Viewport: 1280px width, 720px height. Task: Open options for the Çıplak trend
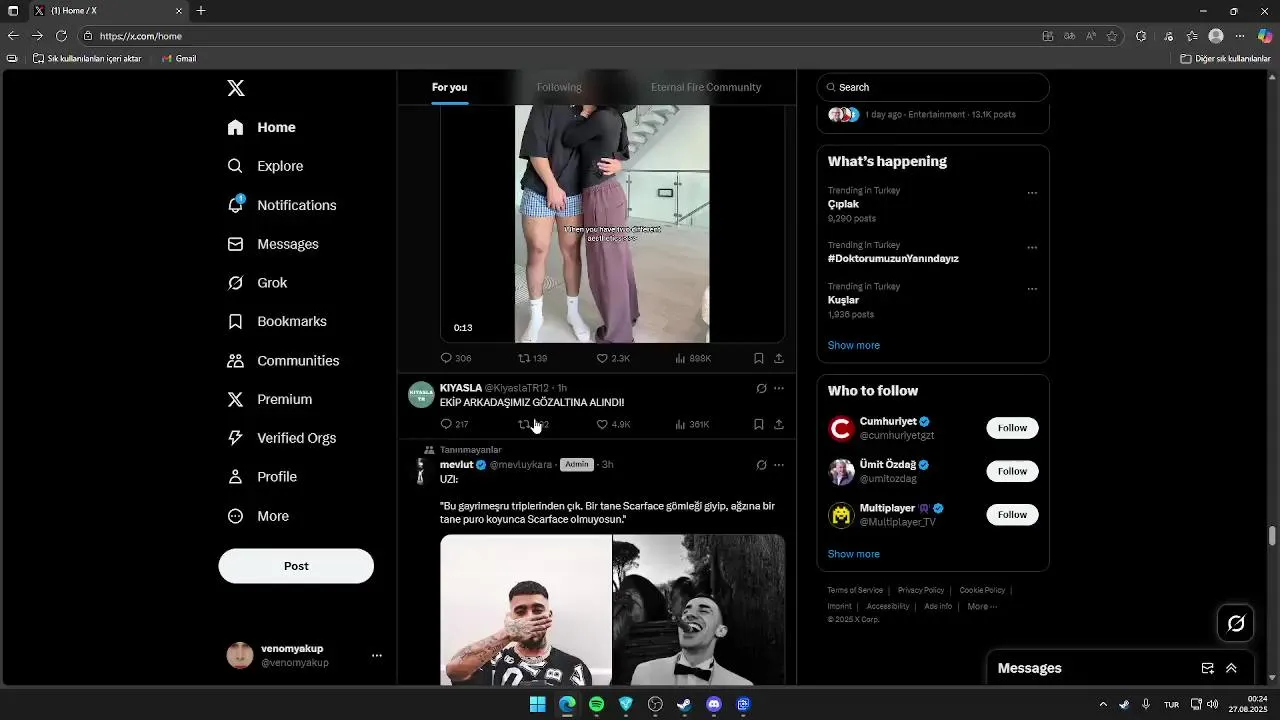coord(1032,193)
